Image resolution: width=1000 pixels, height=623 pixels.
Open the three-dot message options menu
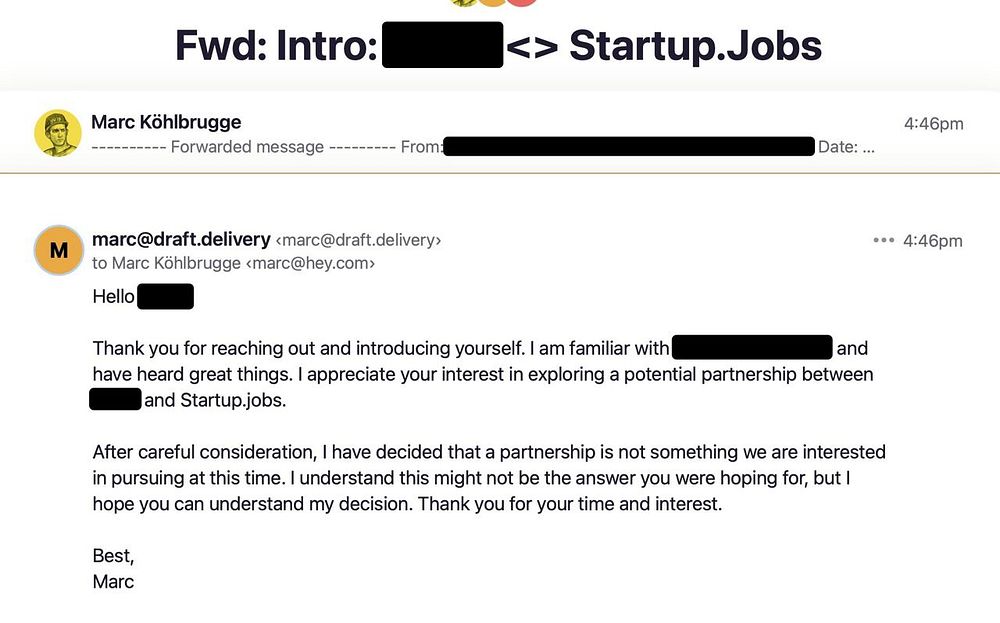(883, 241)
